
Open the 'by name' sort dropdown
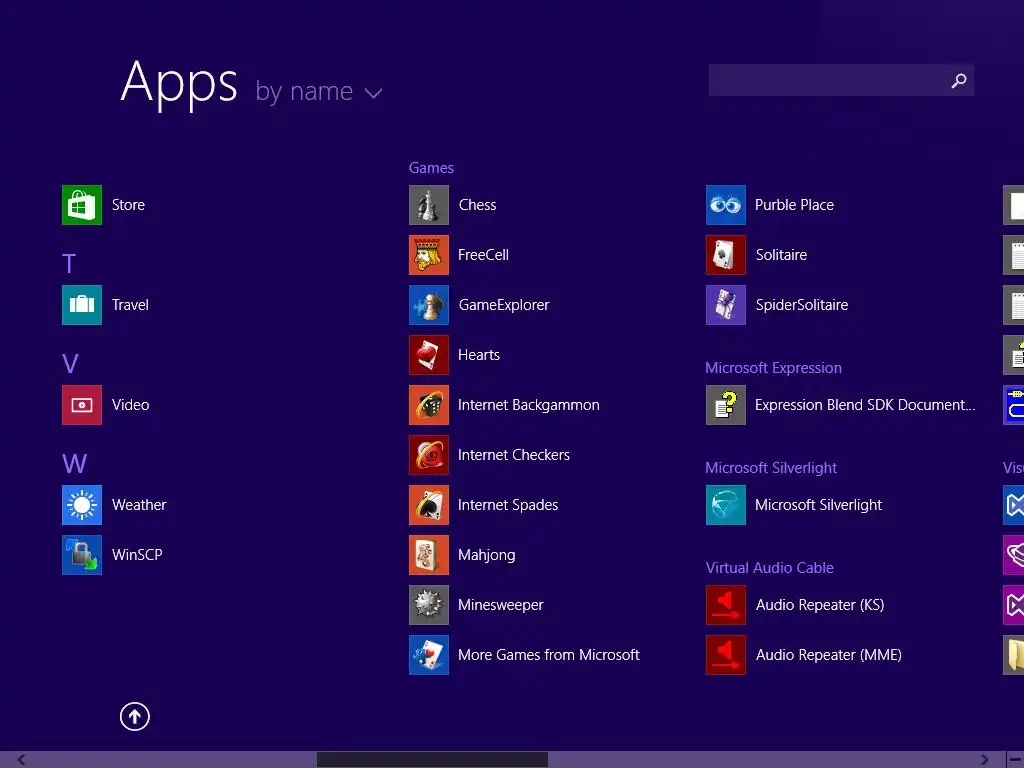tap(319, 92)
